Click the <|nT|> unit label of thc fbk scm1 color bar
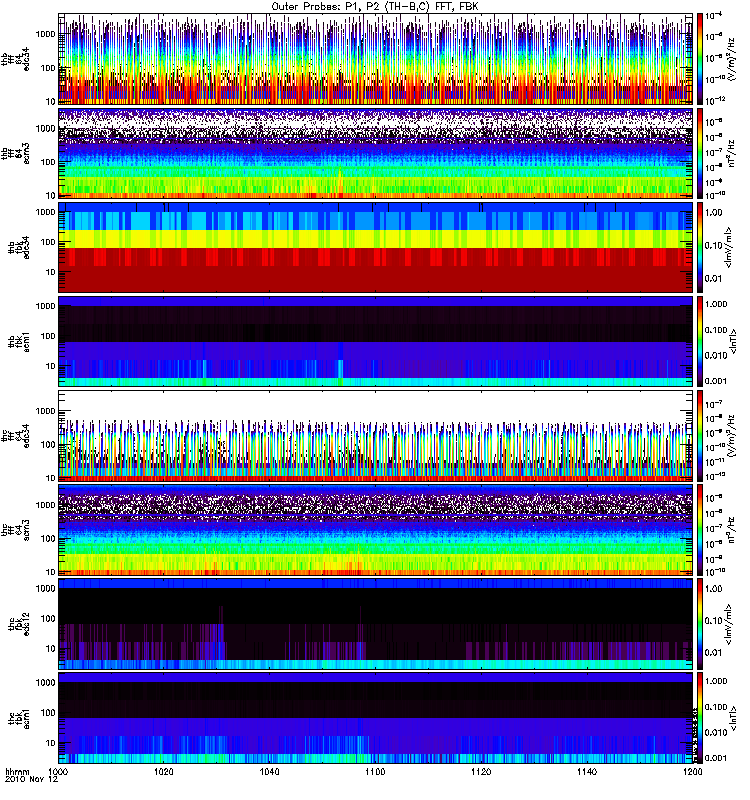750x800 pixels. pyautogui.click(x=734, y=717)
